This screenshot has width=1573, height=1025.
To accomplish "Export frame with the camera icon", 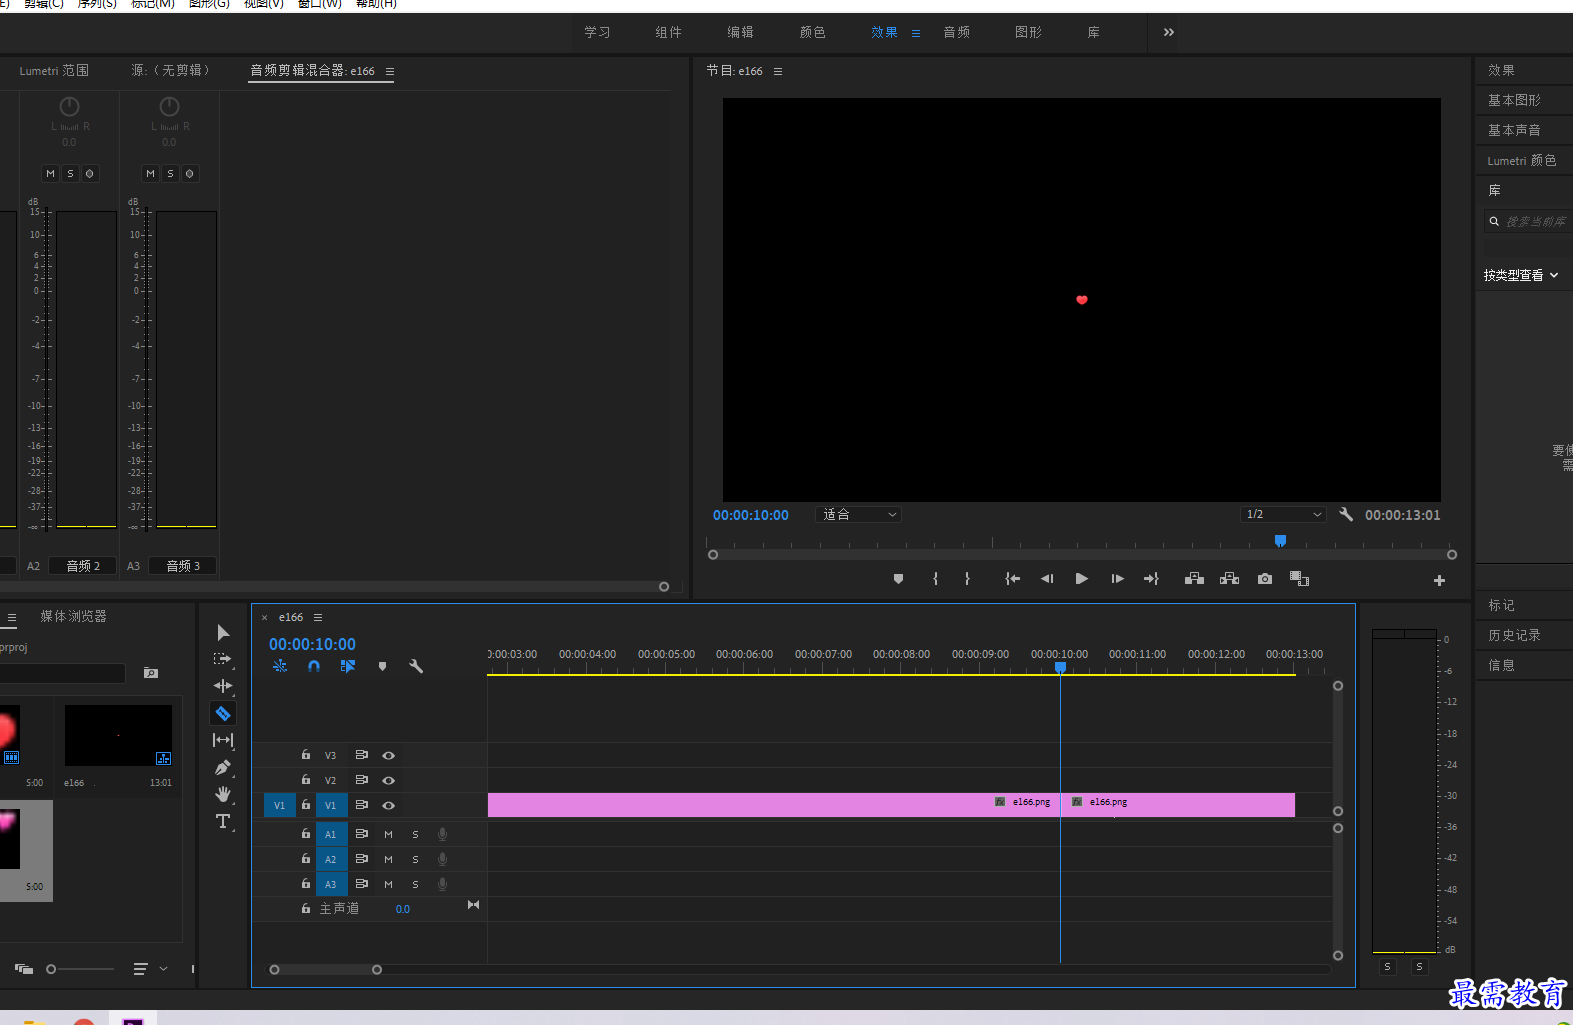I will [x=1265, y=579].
